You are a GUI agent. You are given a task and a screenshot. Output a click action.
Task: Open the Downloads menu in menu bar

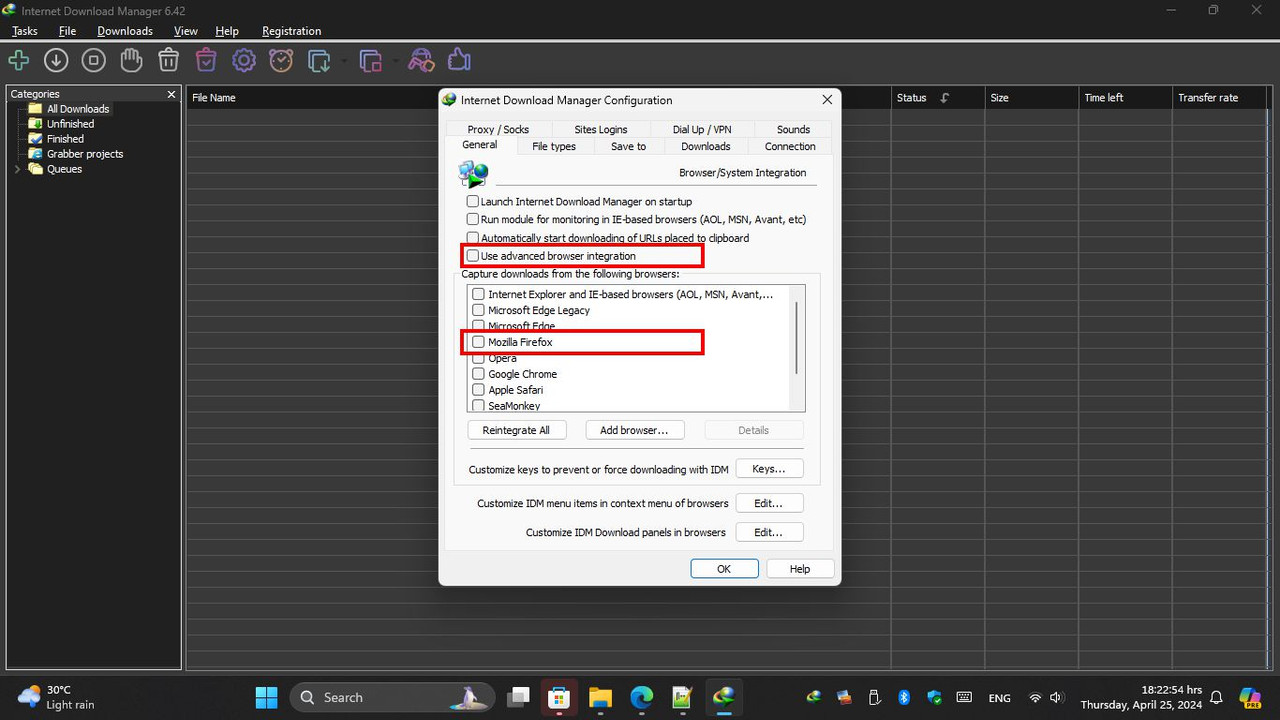coord(125,31)
